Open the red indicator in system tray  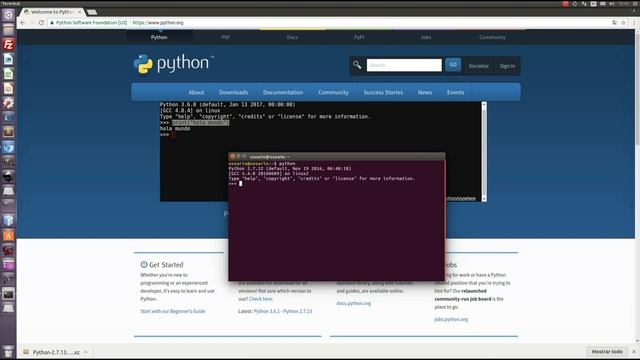point(565,4)
